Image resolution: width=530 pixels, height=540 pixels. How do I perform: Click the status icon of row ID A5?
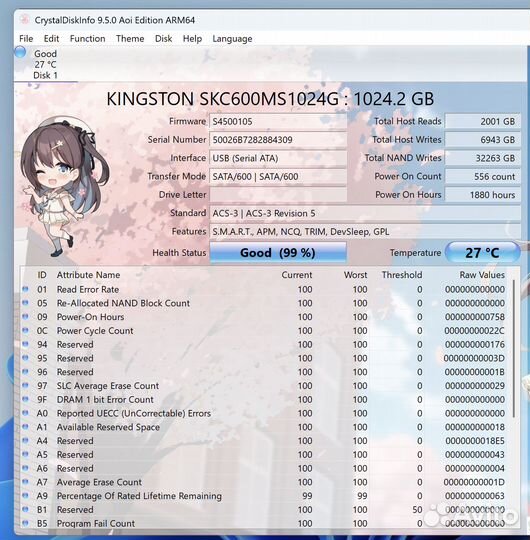pyautogui.click(x=25, y=454)
